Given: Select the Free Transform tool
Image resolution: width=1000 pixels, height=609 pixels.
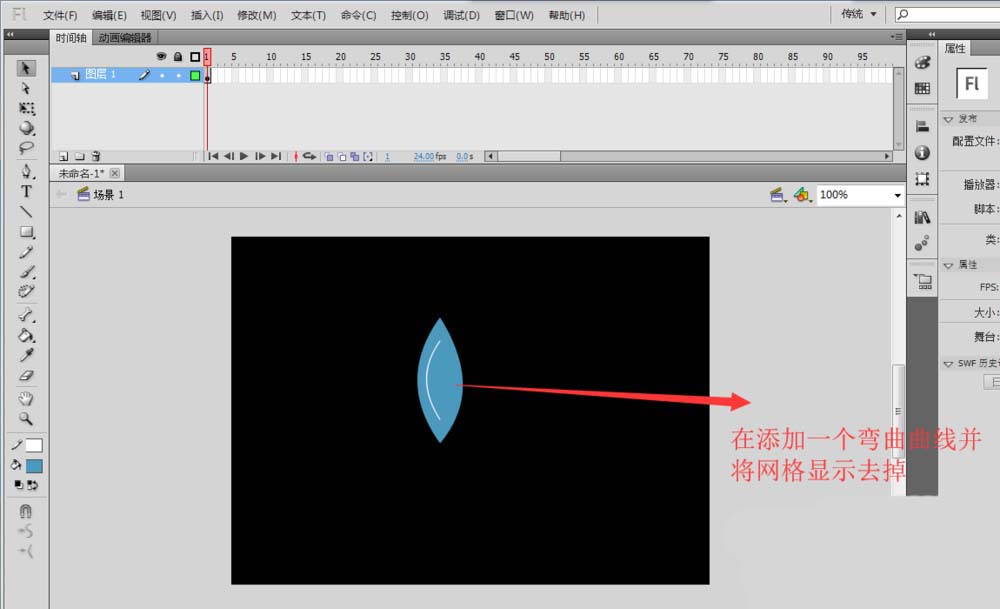Looking at the screenshot, I should pyautogui.click(x=26, y=108).
